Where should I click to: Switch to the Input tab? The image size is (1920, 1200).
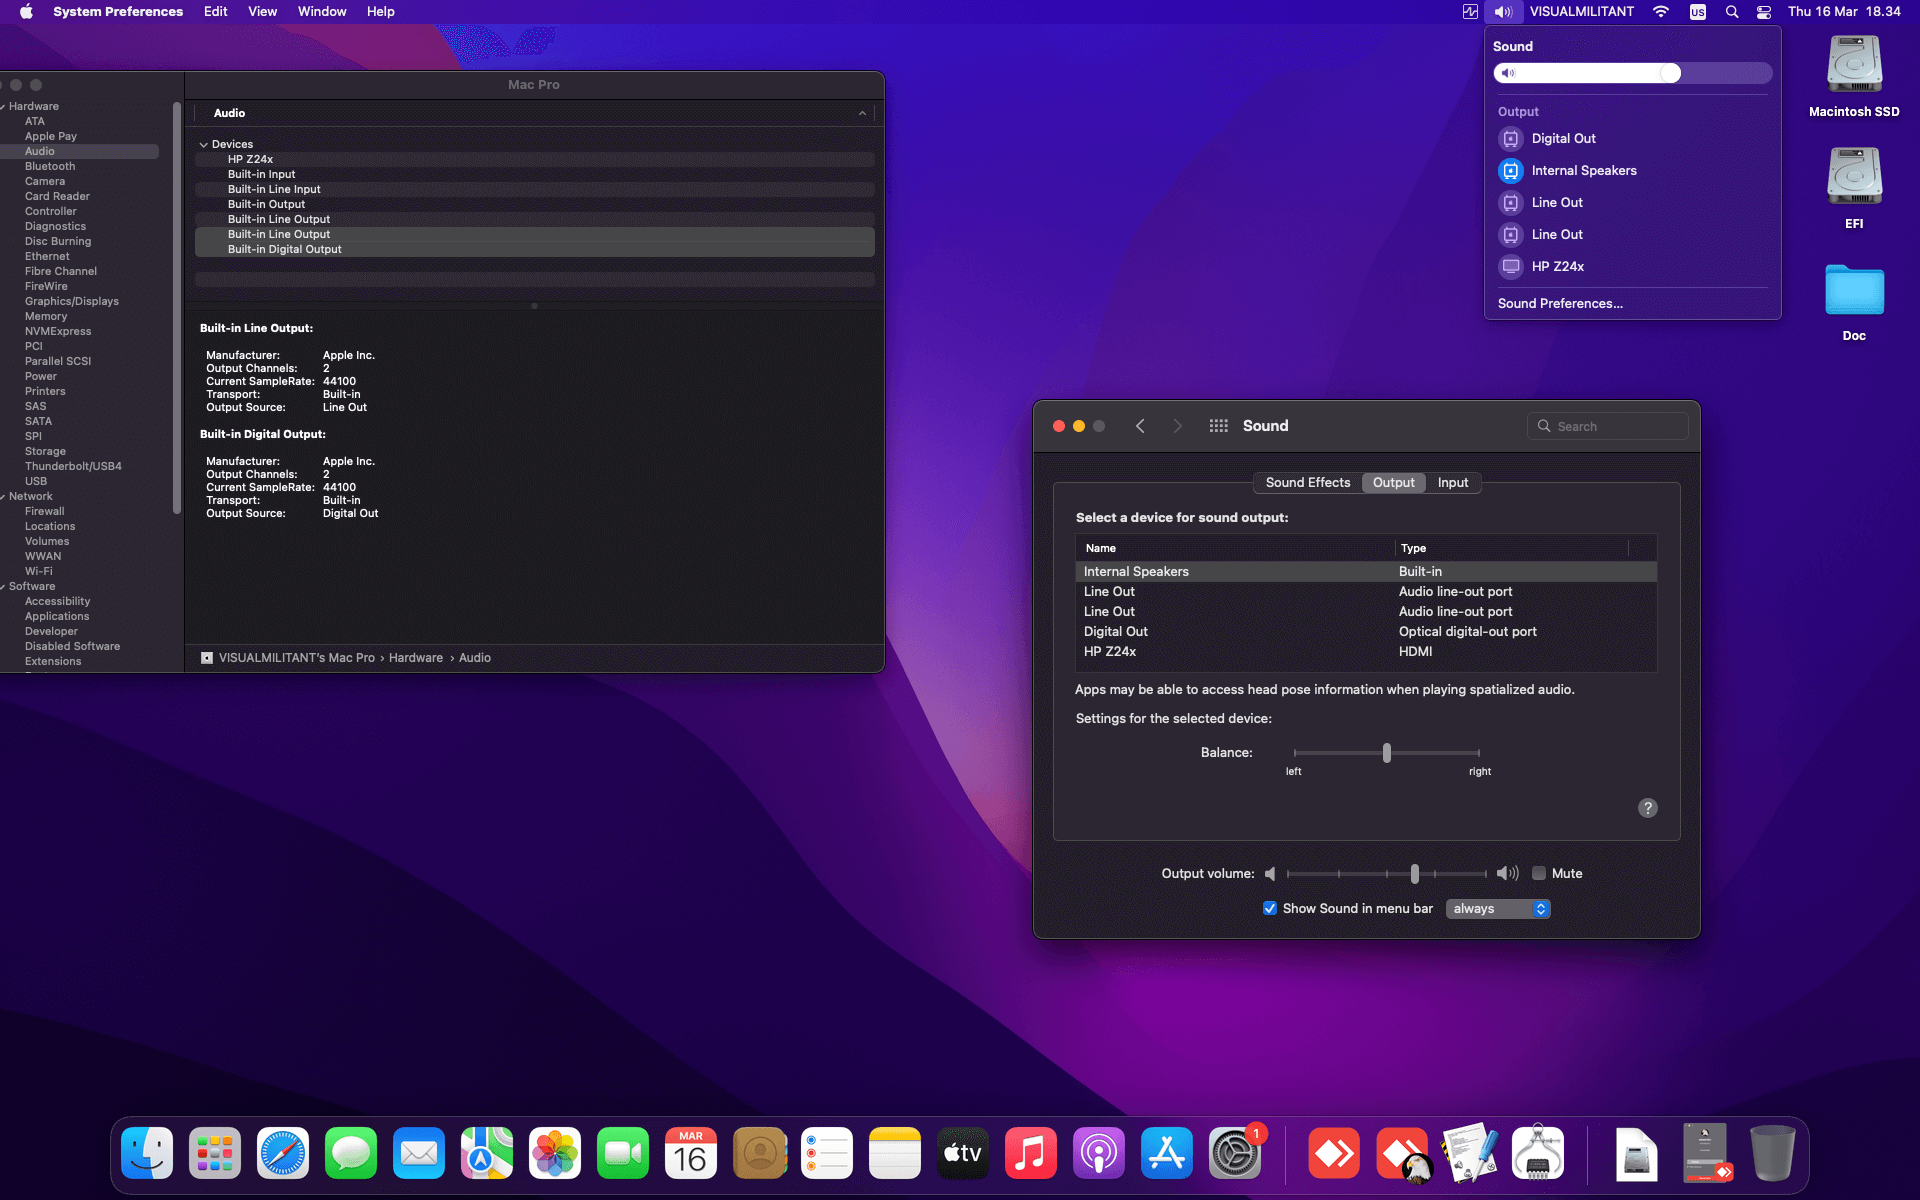tap(1452, 482)
